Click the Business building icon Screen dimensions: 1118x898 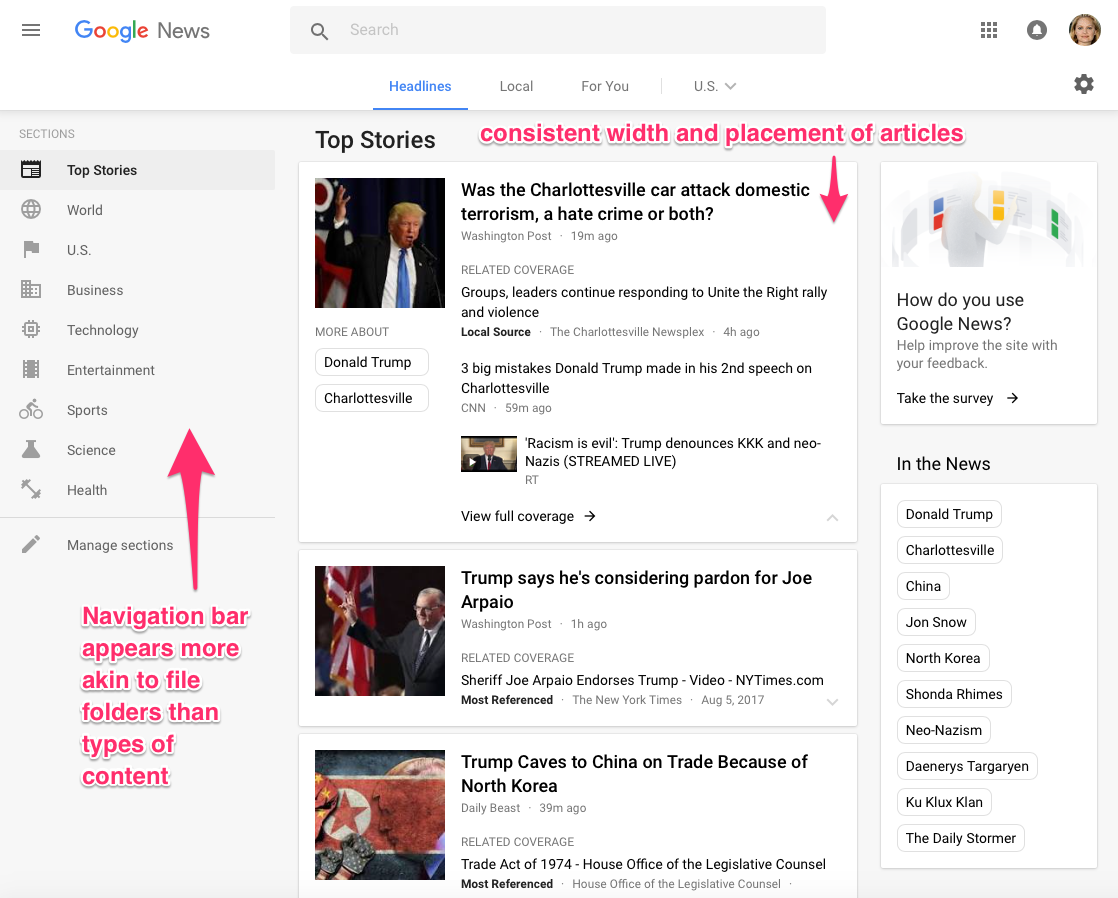(31, 290)
